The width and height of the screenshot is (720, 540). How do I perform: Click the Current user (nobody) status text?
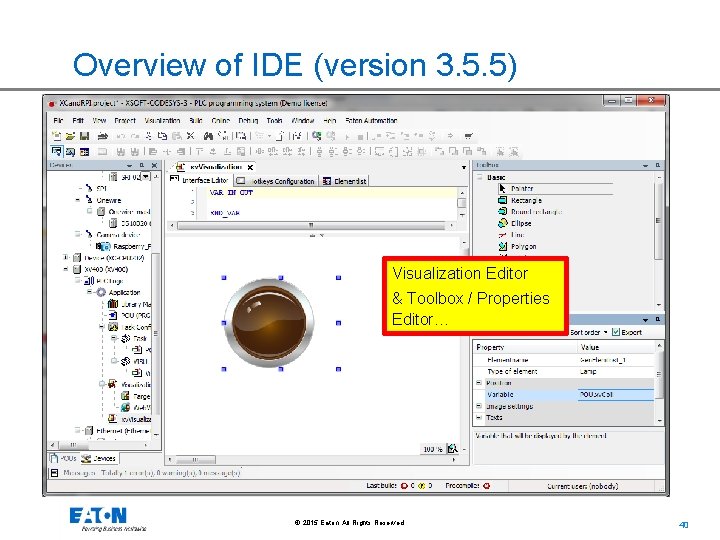coord(582,486)
